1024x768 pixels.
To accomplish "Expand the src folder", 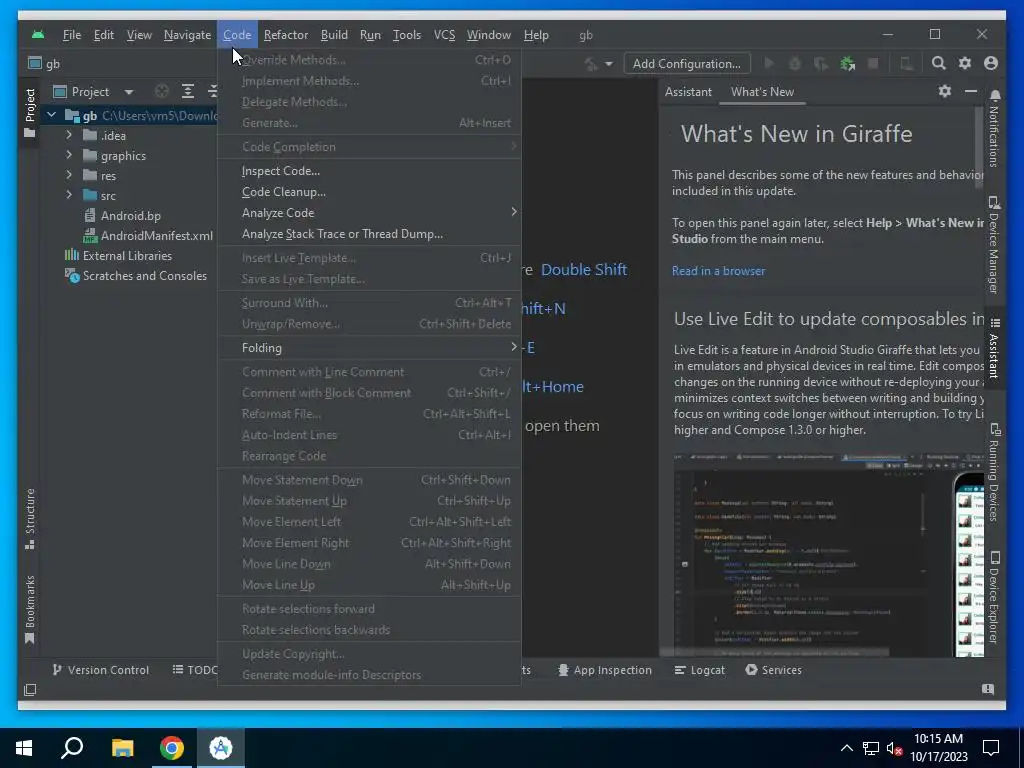I will point(69,195).
